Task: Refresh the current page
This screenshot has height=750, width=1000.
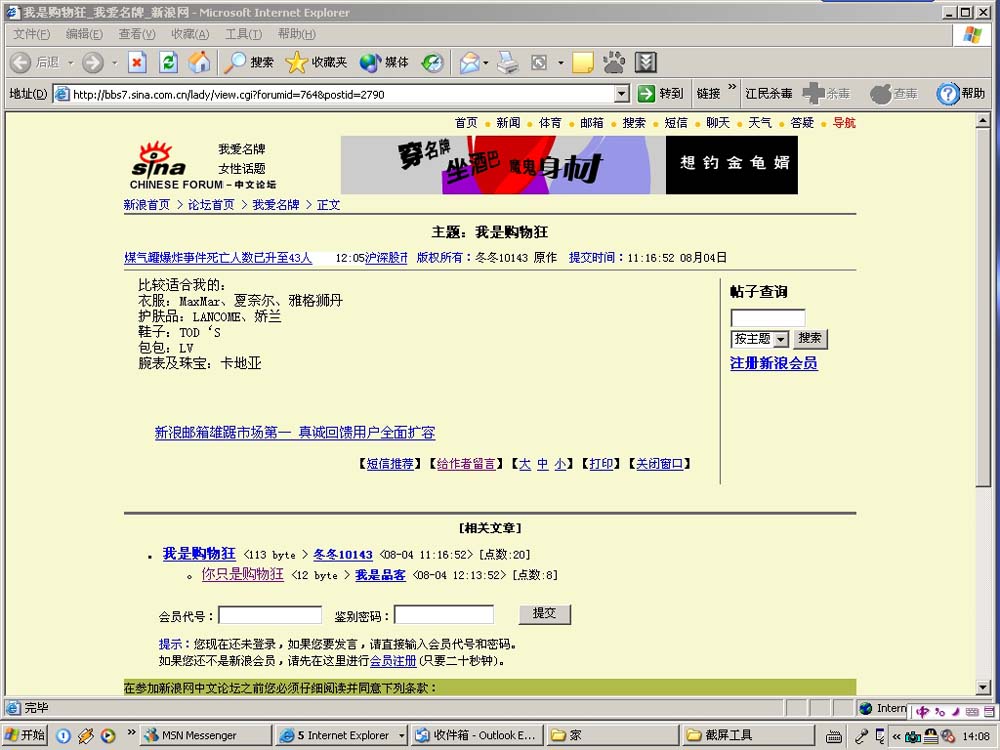Action: tap(168, 62)
